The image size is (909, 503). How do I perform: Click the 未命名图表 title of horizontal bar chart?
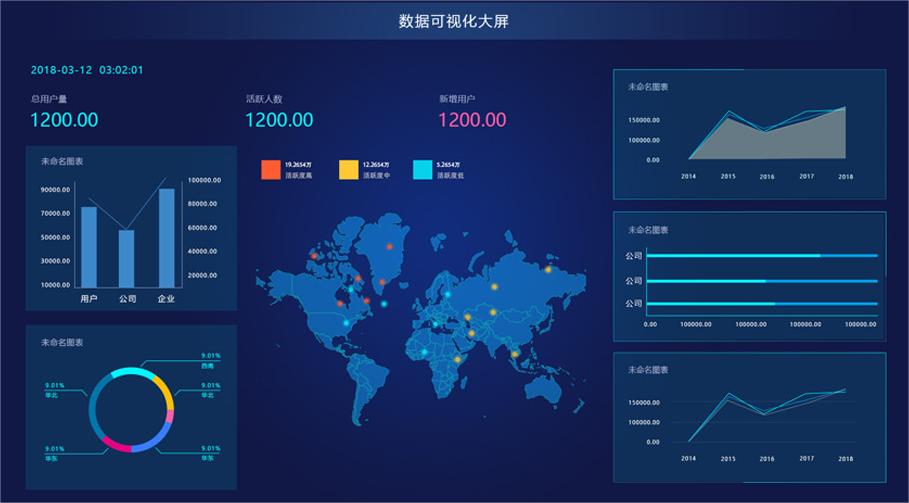(x=648, y=230)
